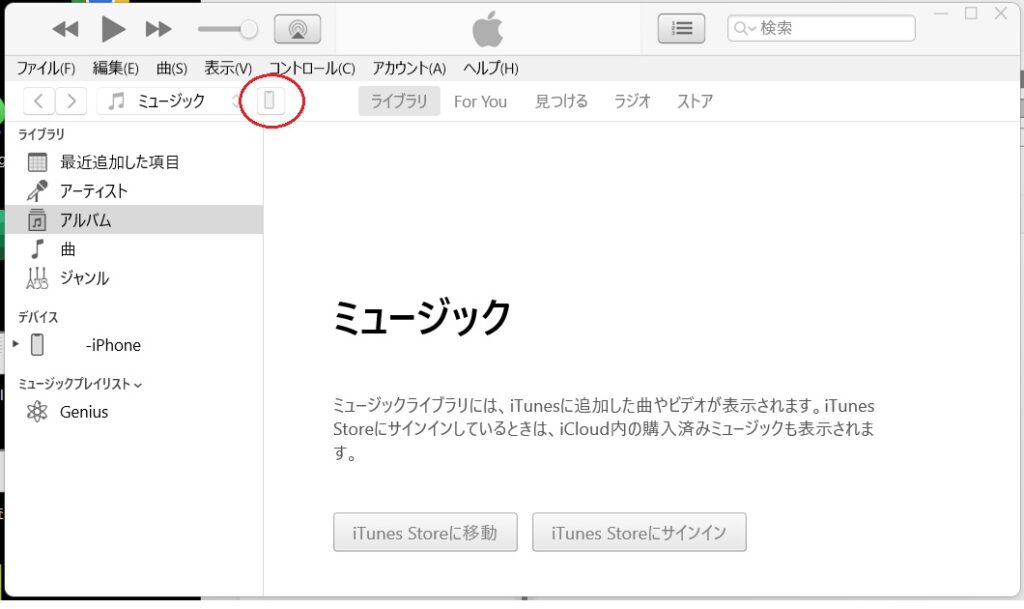Click the iPhone device button in toolbar
Viewport: 1024px width, 609px height.
(x=270, y=101)
